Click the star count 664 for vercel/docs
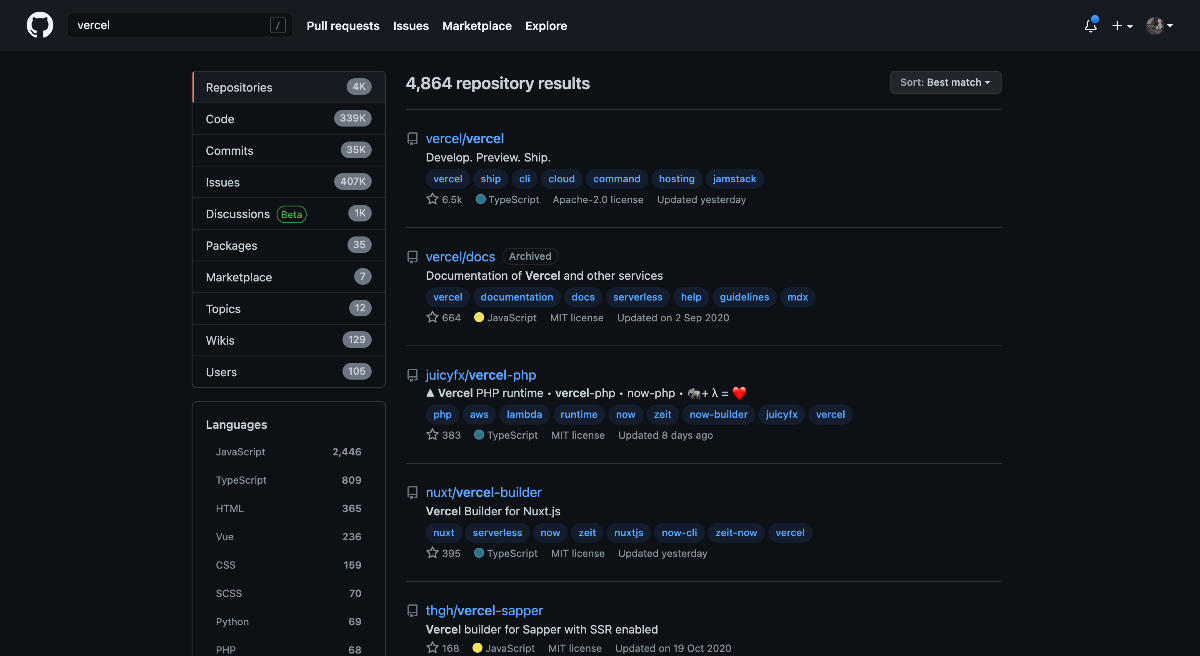 [444, 317]
